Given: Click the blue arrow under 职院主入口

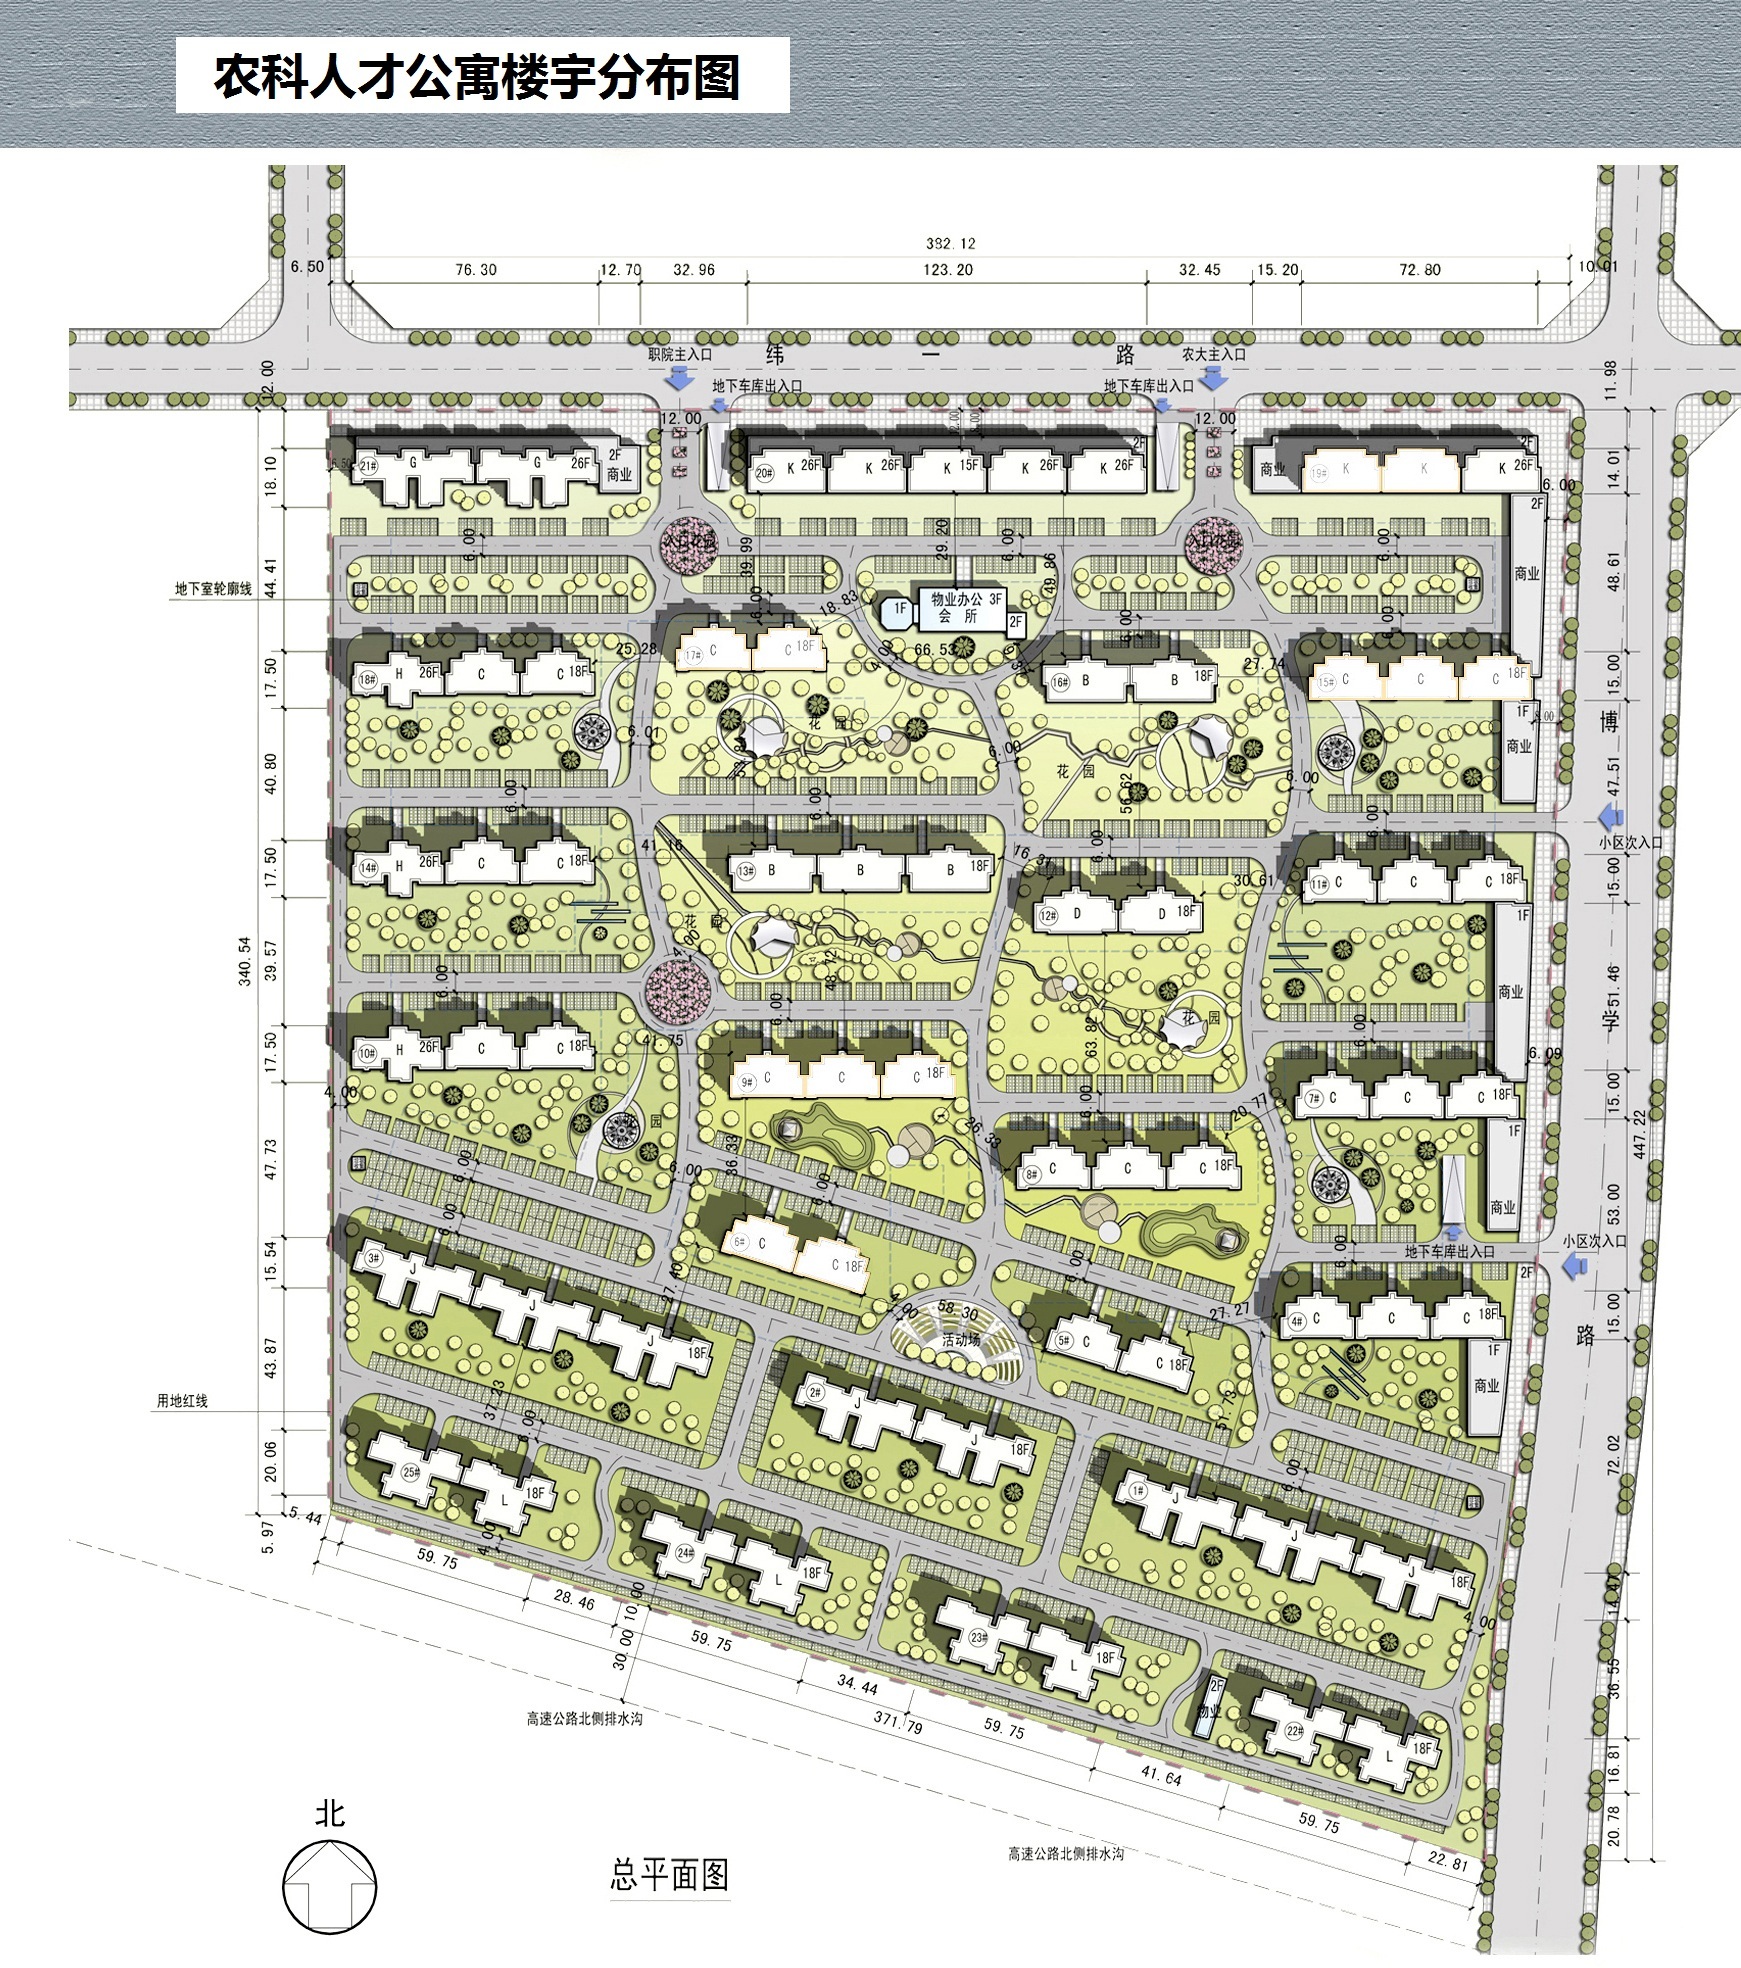Looking at the screenshot, I should tap(679, 378).
